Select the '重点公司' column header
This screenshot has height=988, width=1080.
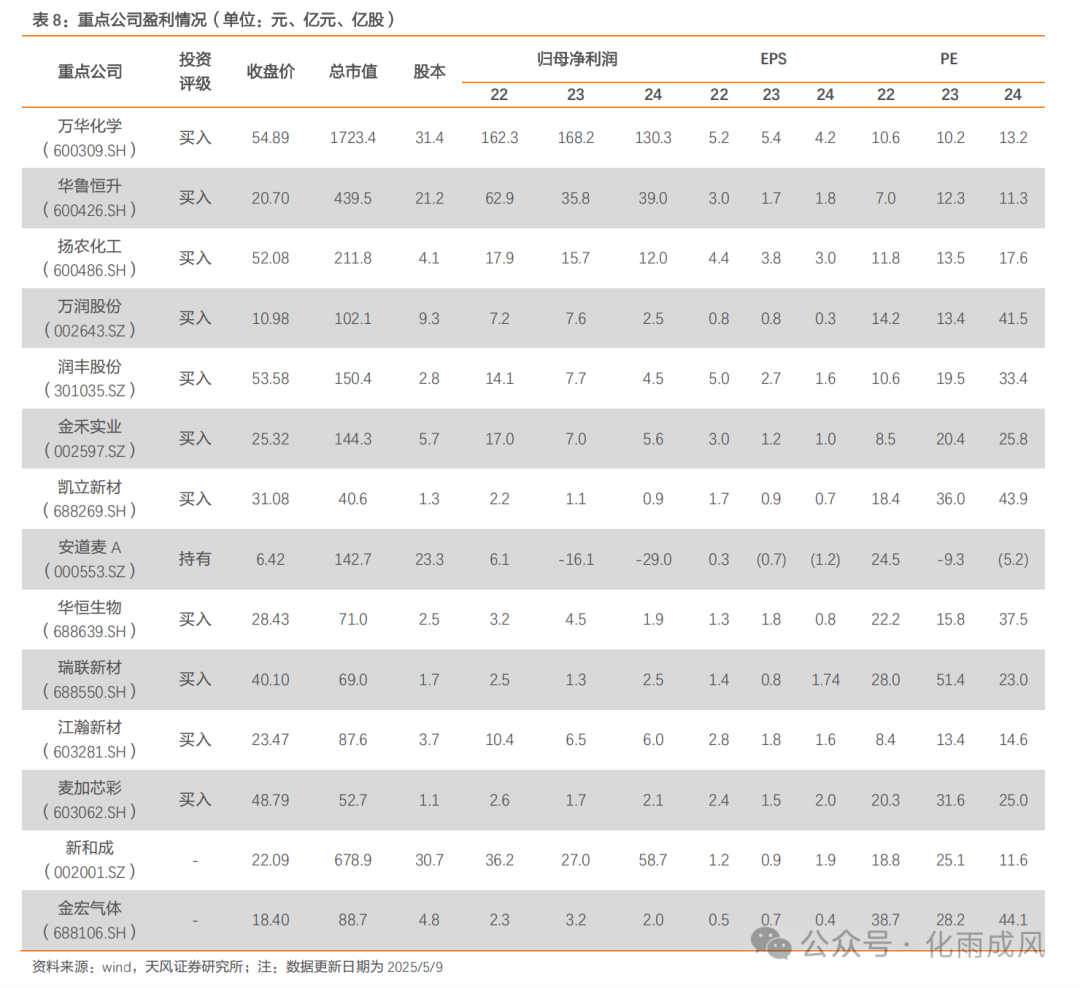[90, 72]
